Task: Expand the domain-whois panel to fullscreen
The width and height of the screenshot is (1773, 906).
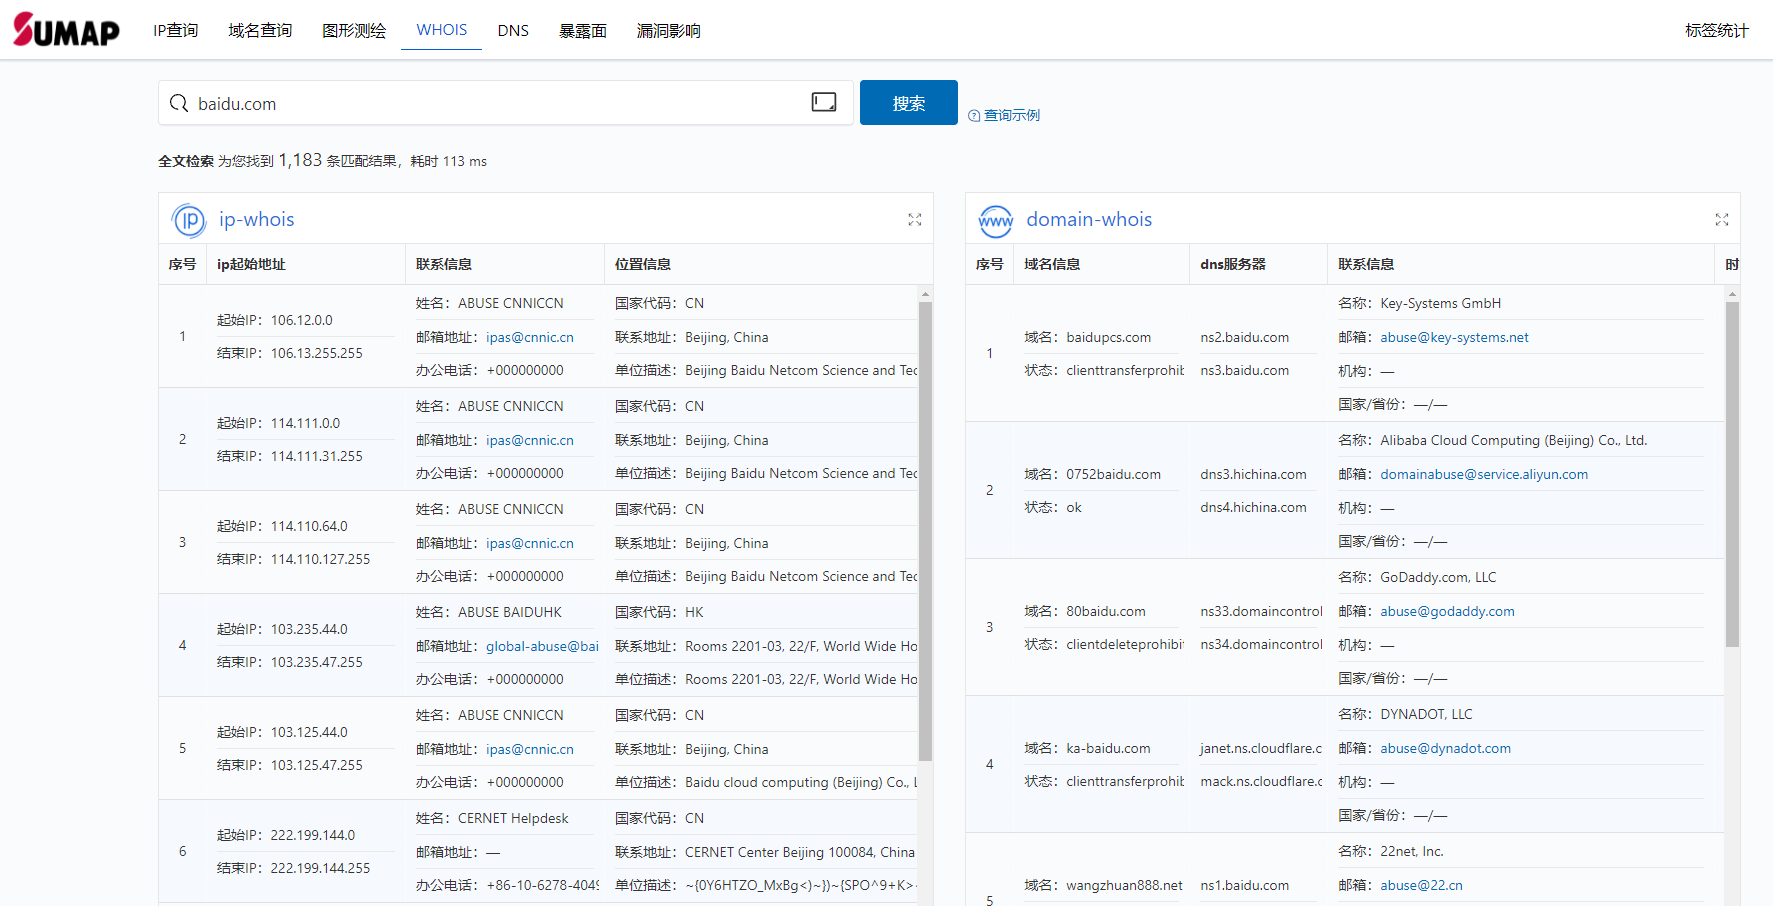Action: [x=1722, y=219]
